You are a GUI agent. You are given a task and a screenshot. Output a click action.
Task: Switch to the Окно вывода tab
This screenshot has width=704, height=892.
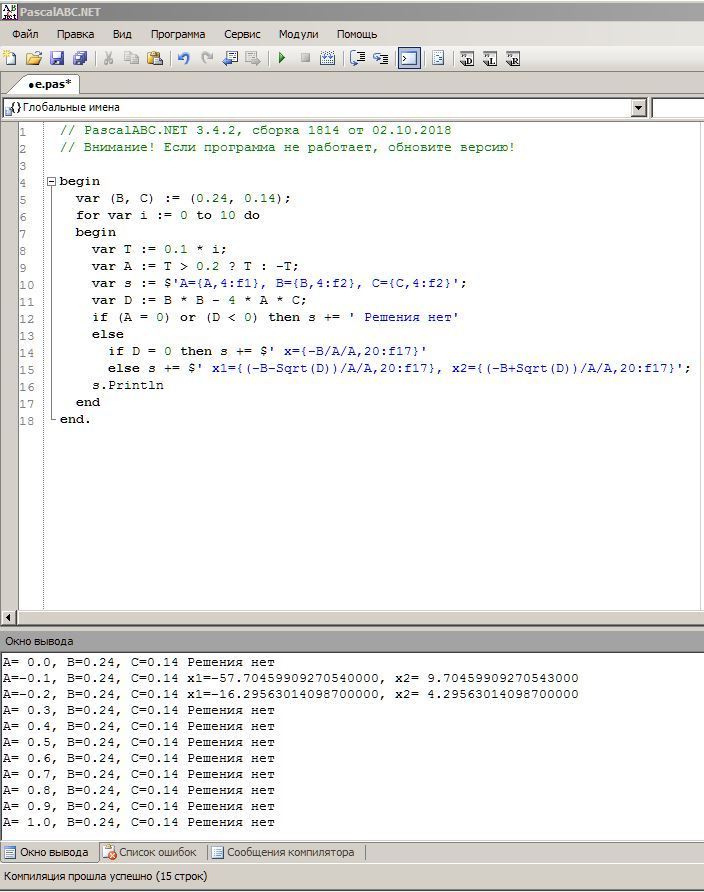pyautogui.click(x=48, y=852)
